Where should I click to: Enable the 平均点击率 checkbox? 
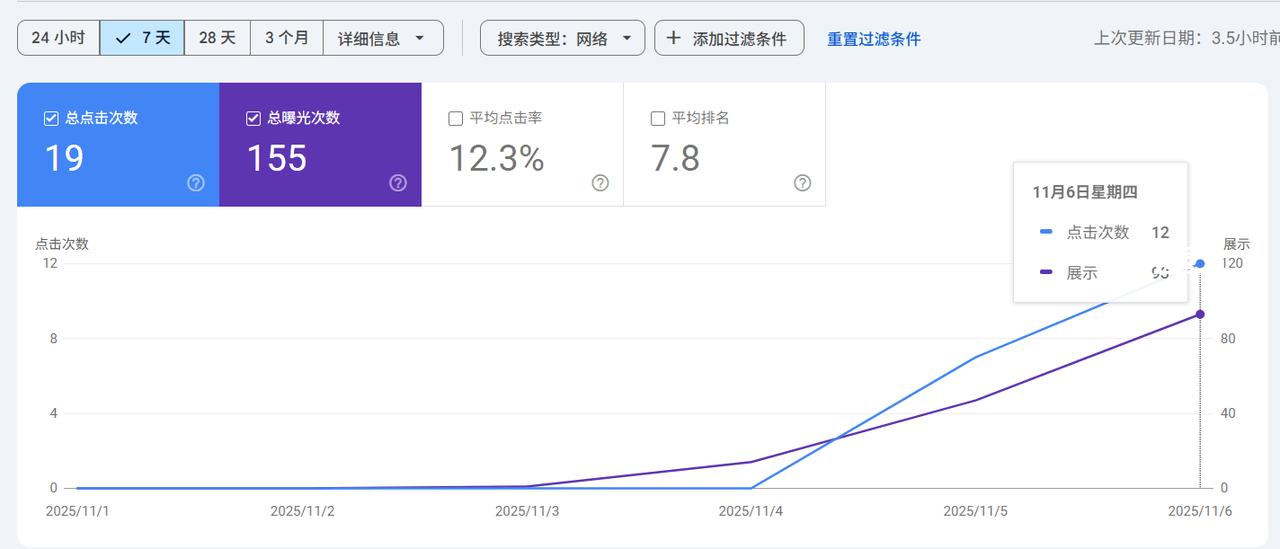(x=456, y=118)
